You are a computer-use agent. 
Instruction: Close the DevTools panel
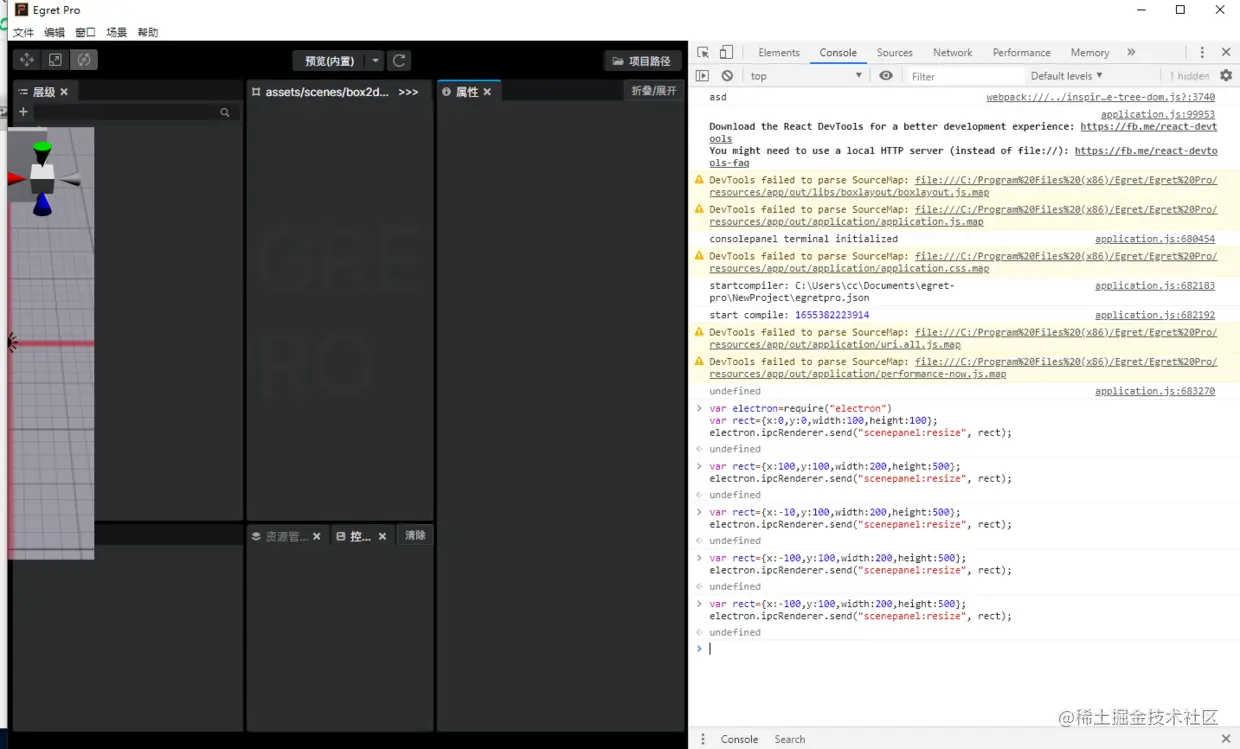tap(1226, 53)
